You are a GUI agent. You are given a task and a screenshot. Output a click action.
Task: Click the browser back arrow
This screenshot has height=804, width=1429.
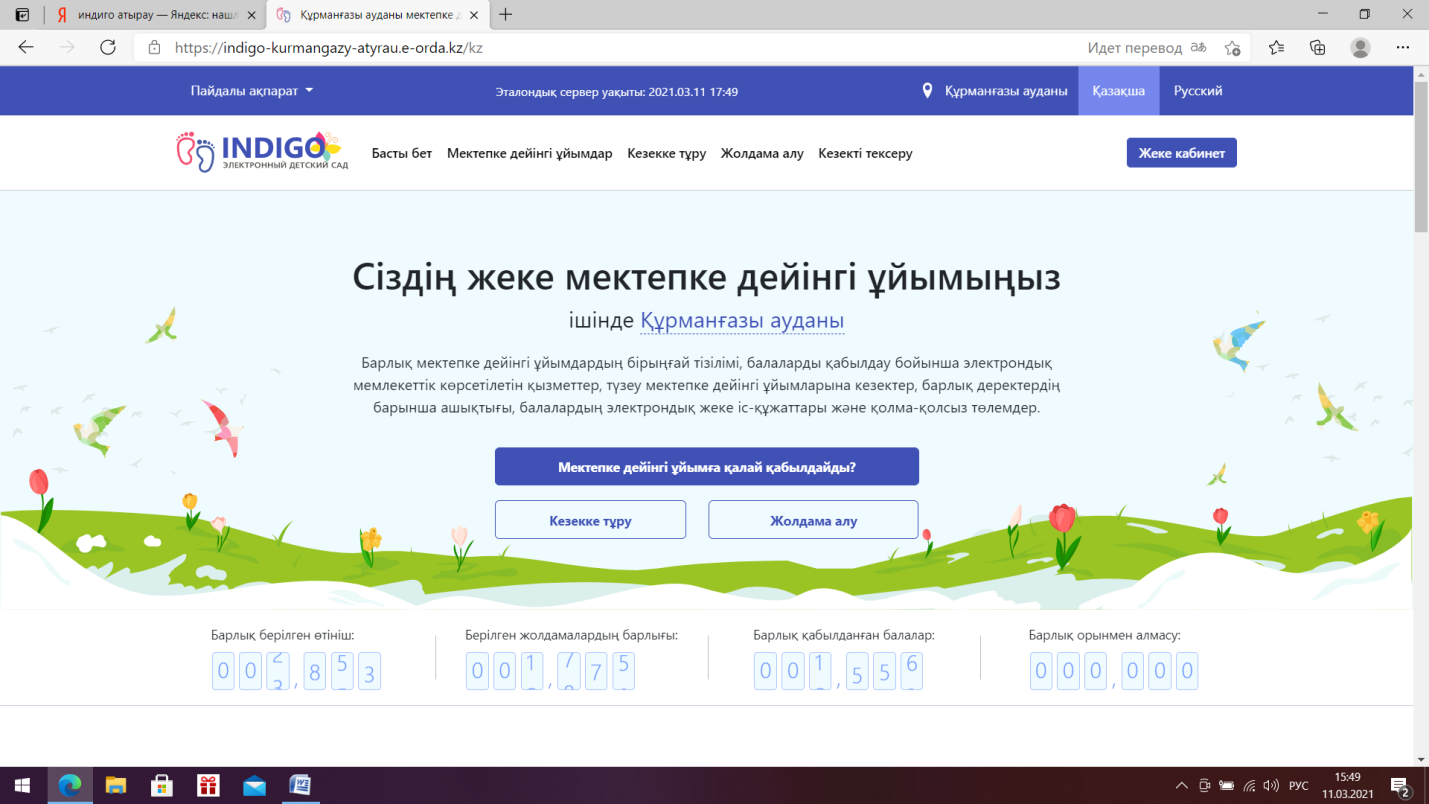(26, 47)
